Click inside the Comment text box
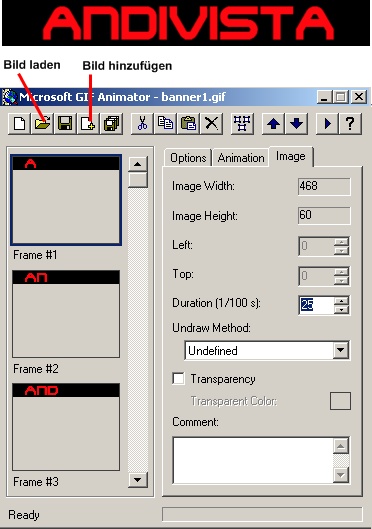372x529 pixels. click(x=253, y=460)
